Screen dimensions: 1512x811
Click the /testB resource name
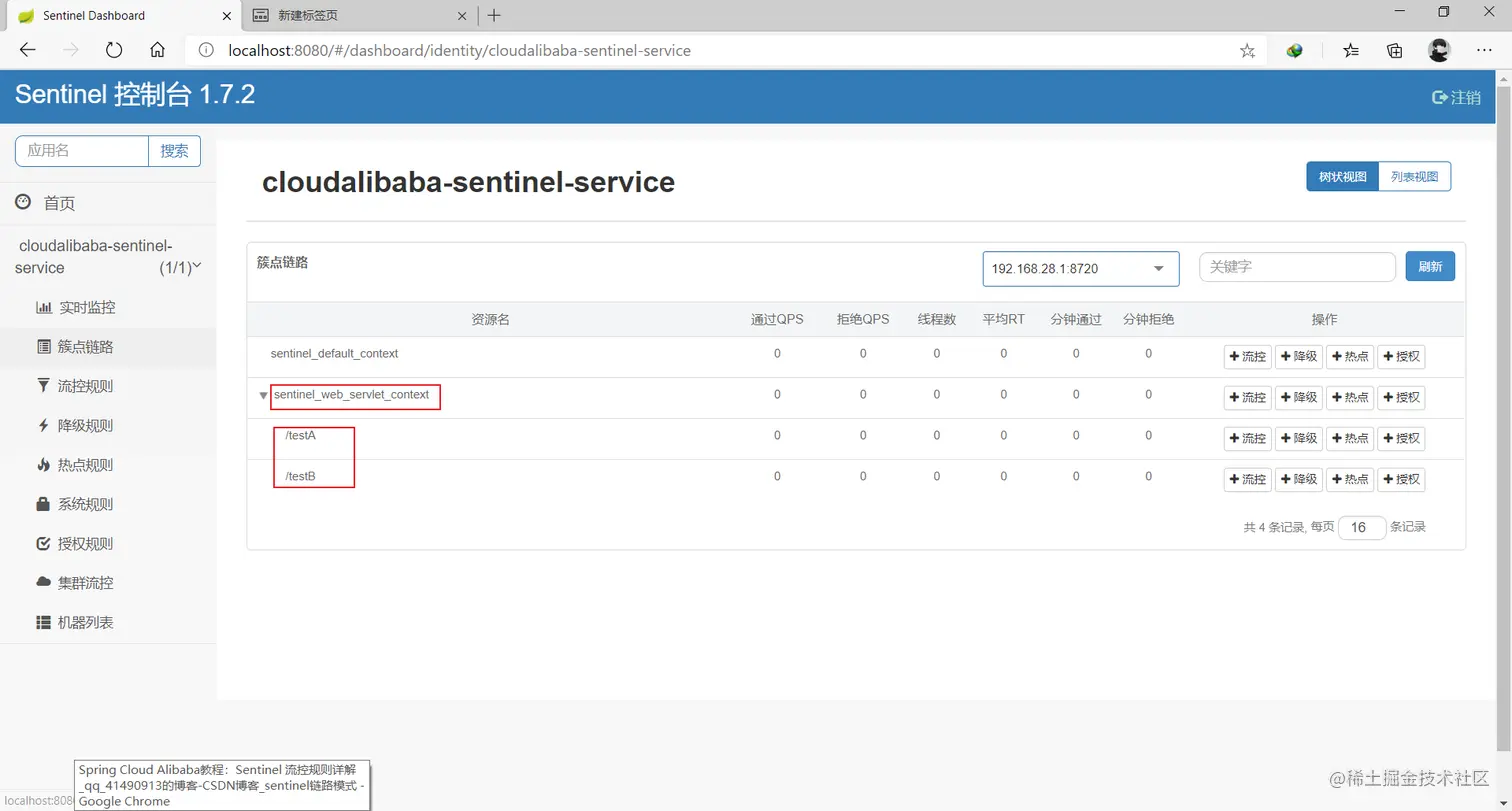(300, 476)
